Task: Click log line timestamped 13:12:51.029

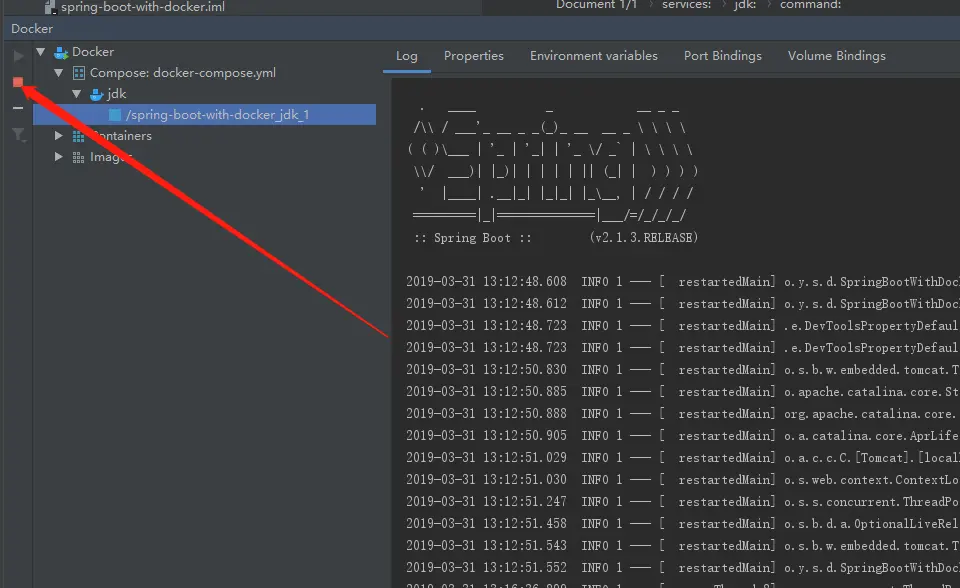Action: (683, 458)
